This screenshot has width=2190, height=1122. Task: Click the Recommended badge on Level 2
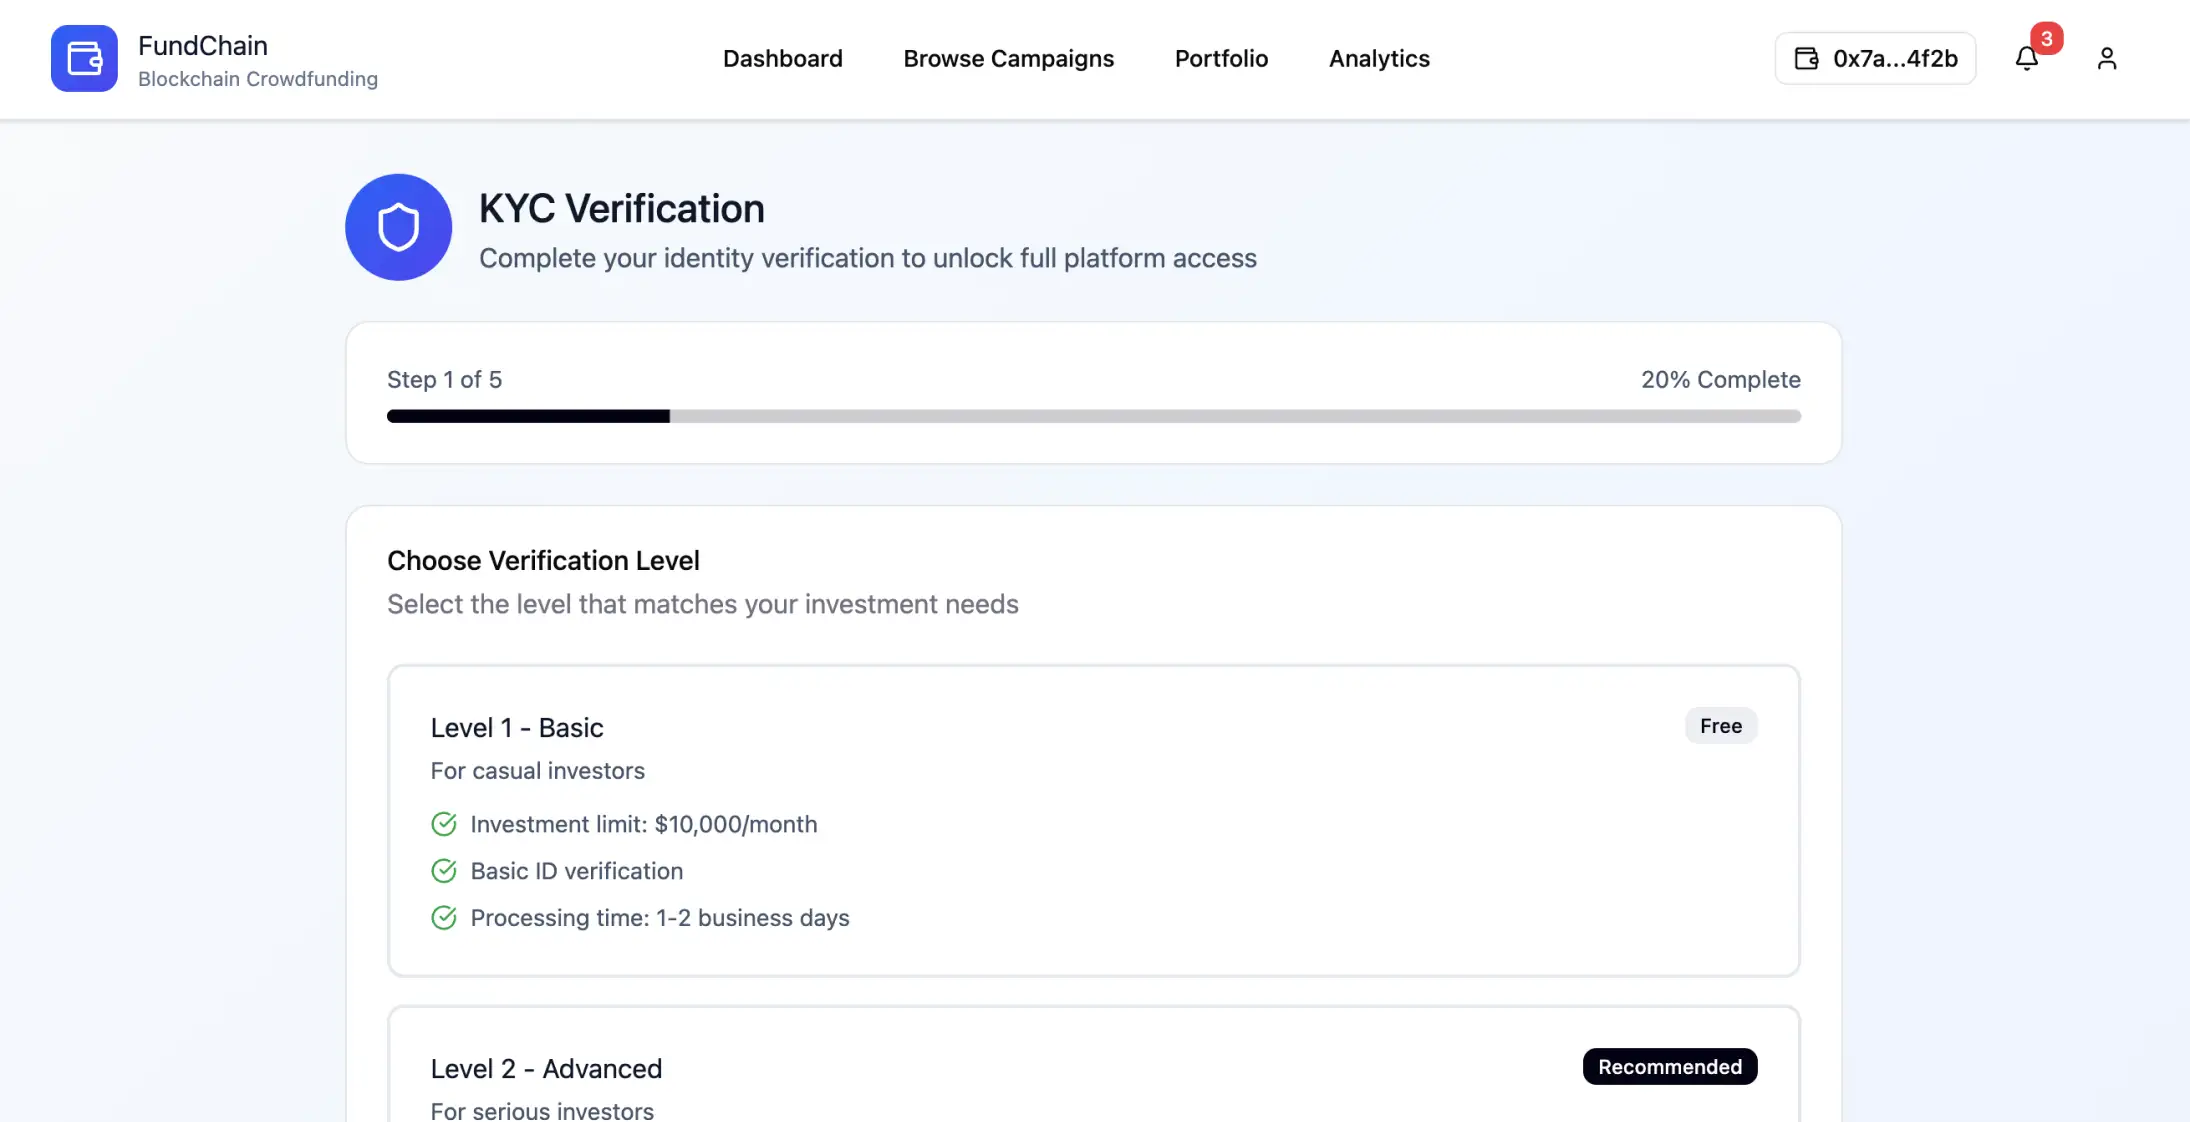pyautogui.click(x=1668, y=1066)
